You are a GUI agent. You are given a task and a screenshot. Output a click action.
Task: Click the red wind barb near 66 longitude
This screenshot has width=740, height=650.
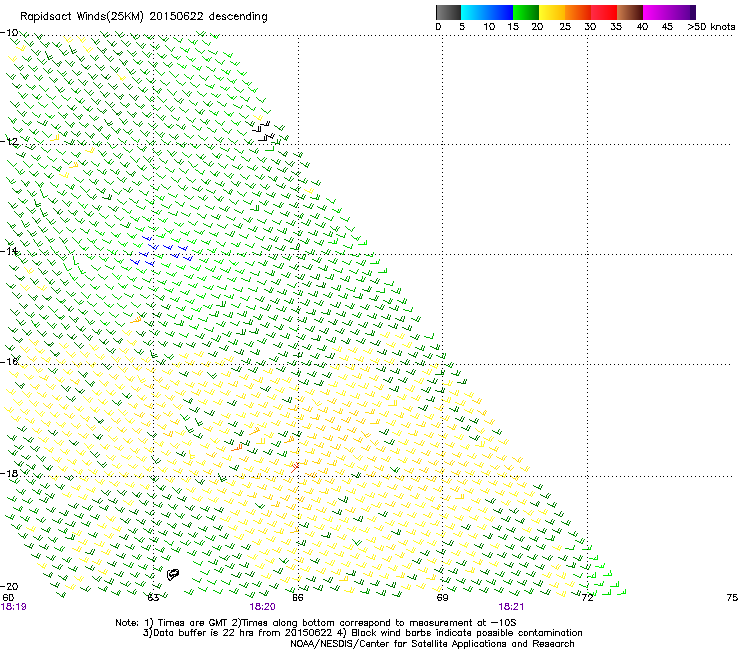(295, 467)
